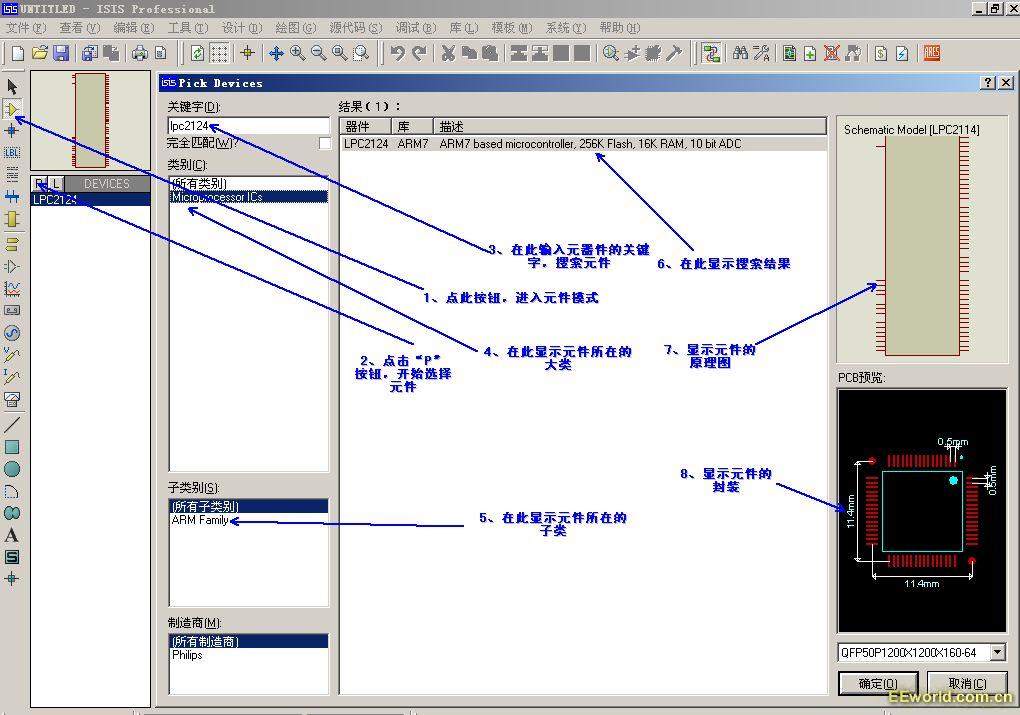Screen dimensions: 1020x715
Task: Select the 2D Graphics Circle tool
Action: point(12,468)
